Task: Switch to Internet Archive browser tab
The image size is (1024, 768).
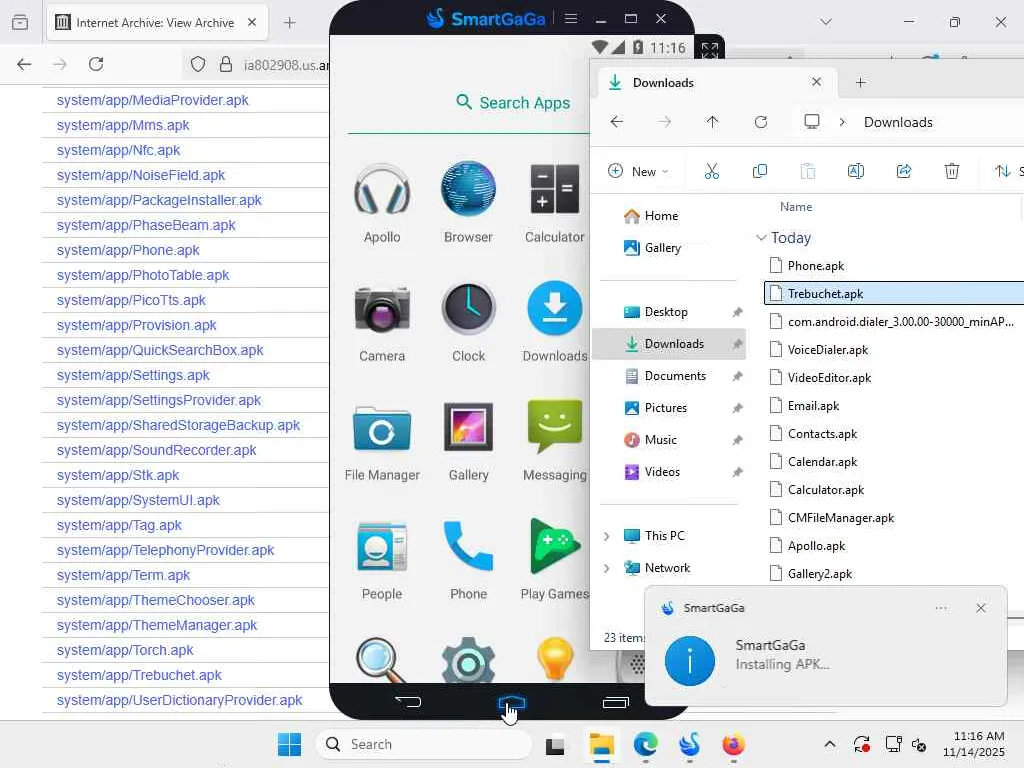Action: 157,23
